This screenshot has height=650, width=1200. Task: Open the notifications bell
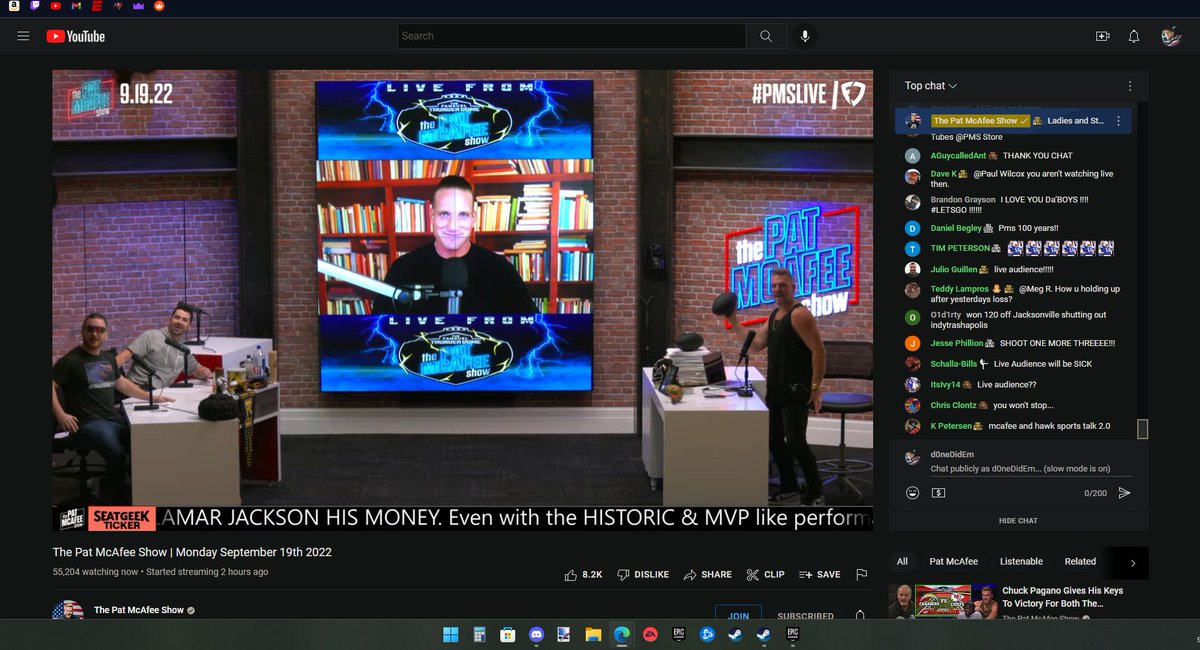point(1134,36)
